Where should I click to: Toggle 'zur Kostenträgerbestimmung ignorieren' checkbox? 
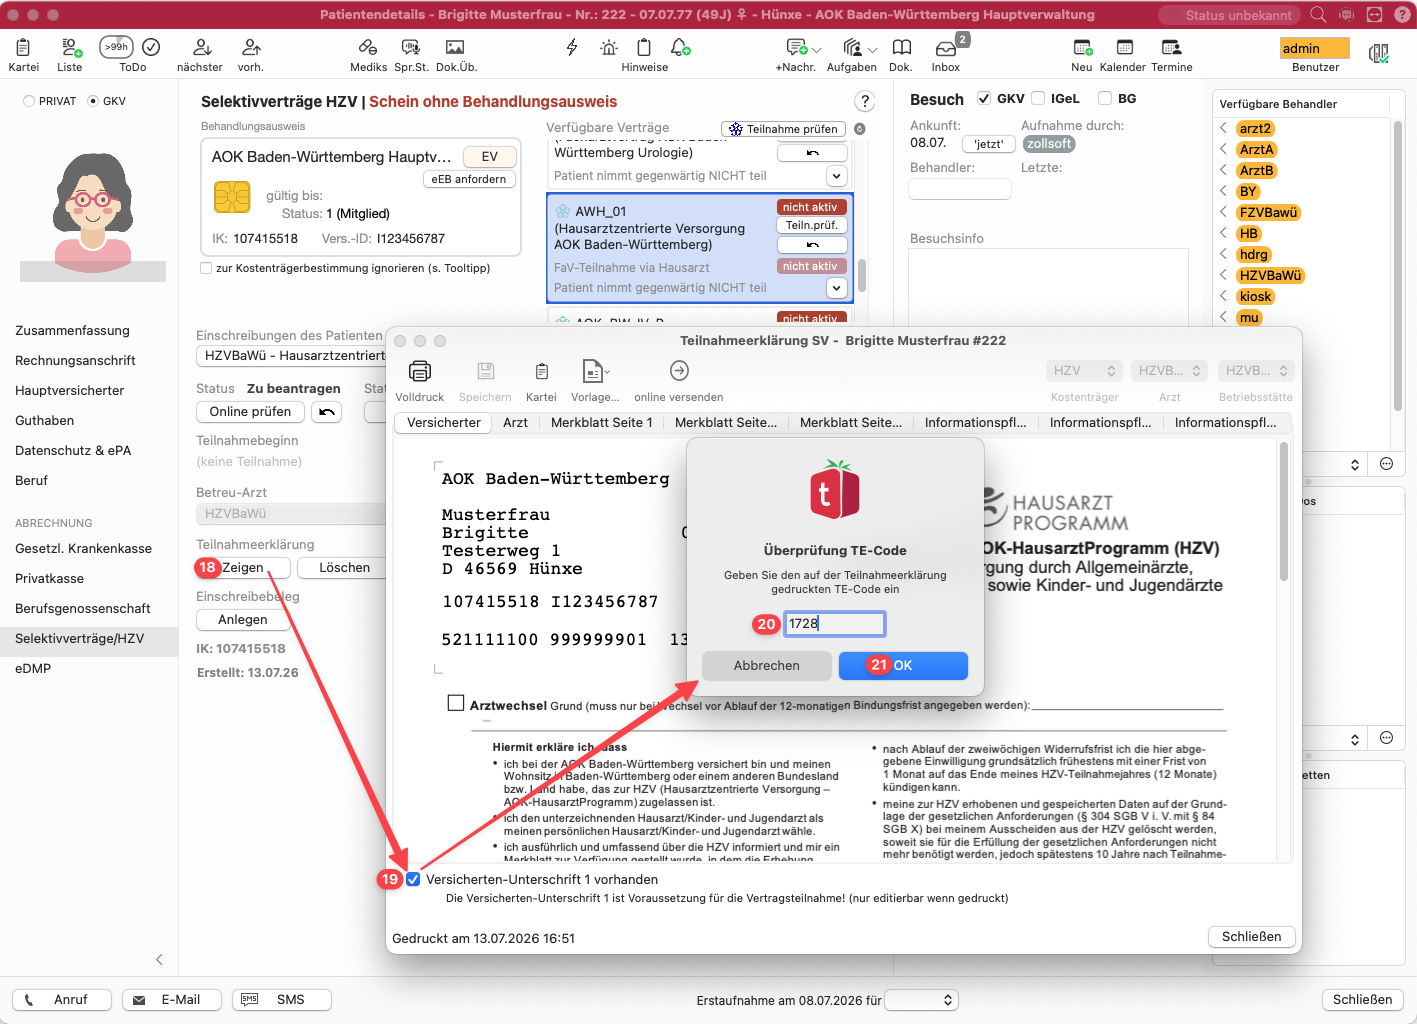tap(206, 268)
